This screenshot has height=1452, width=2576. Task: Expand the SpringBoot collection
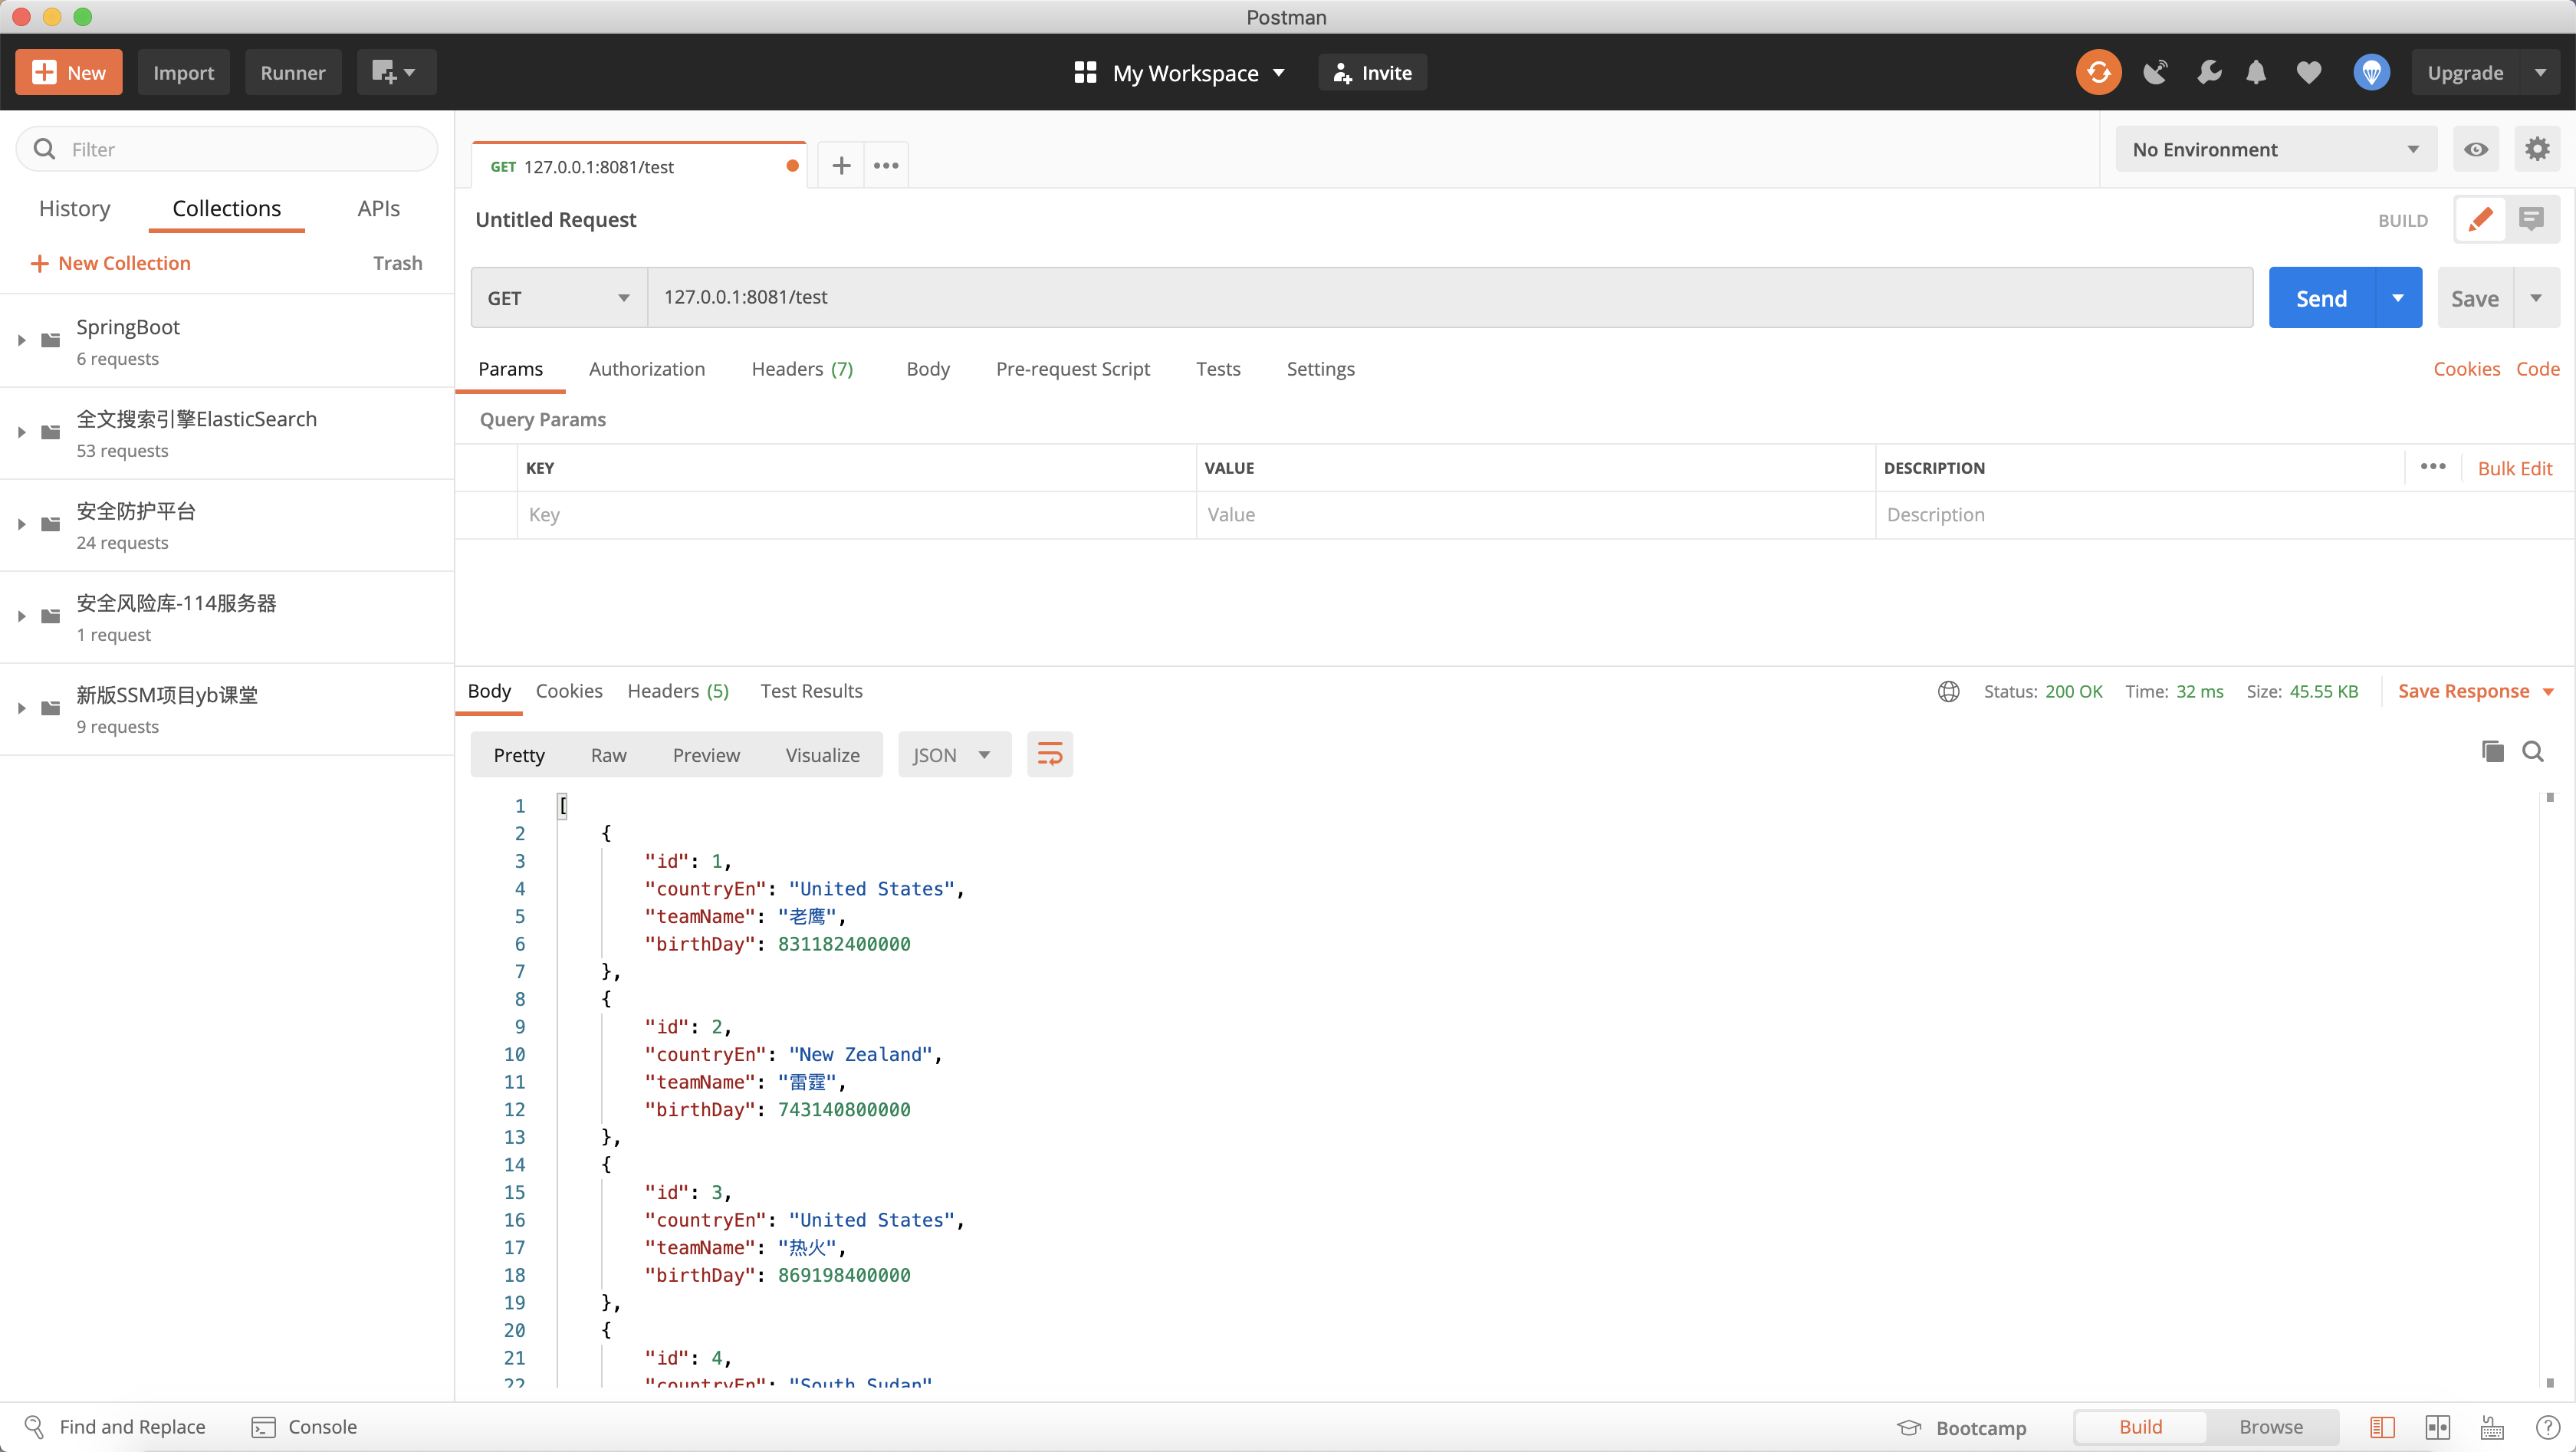[x=22, y=340]
